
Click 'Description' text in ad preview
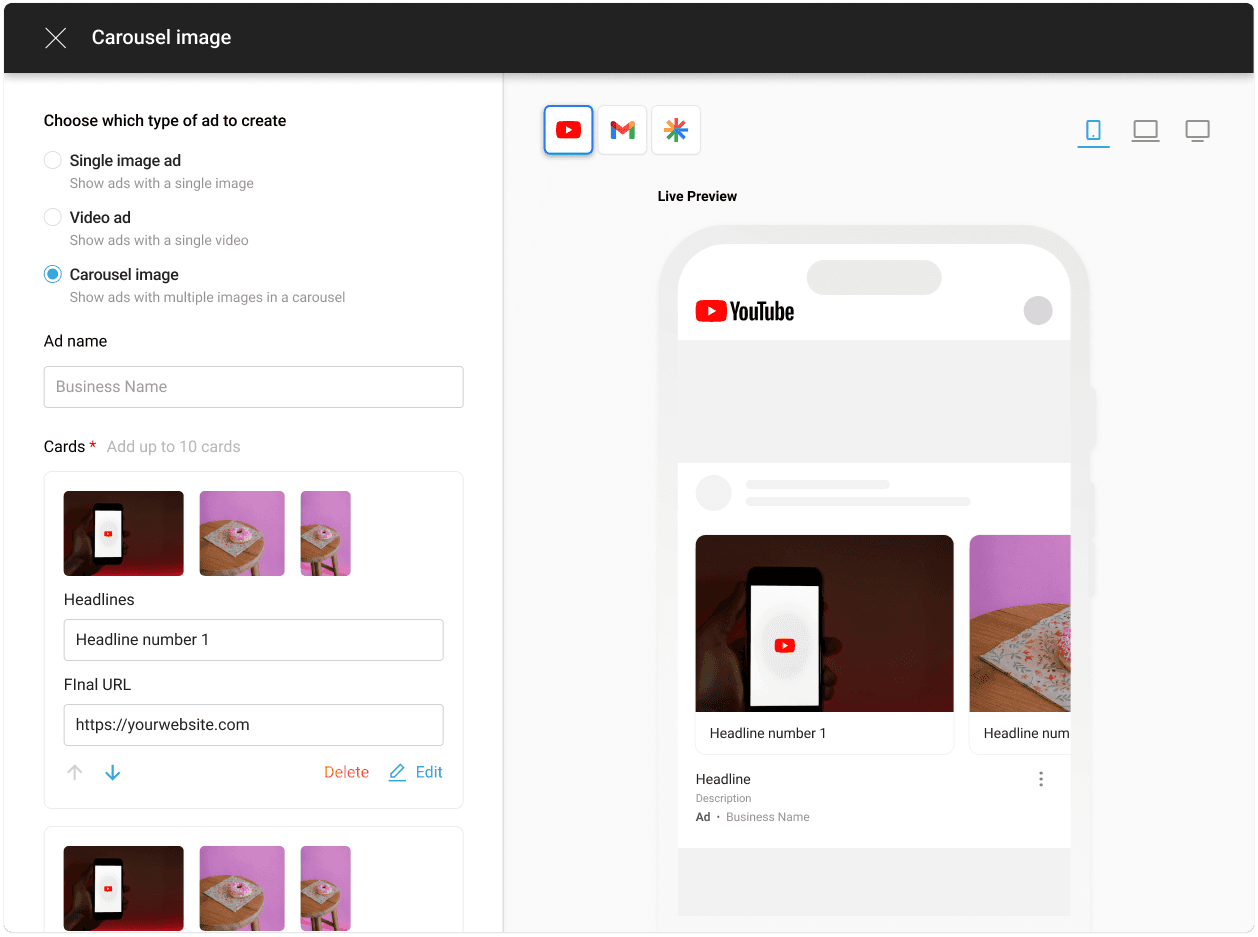[723, 798]
